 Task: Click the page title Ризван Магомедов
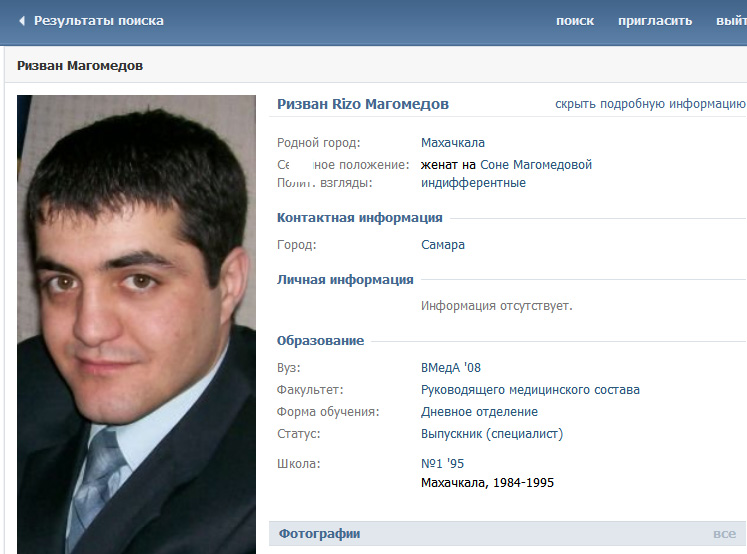[x=80, y=66]
